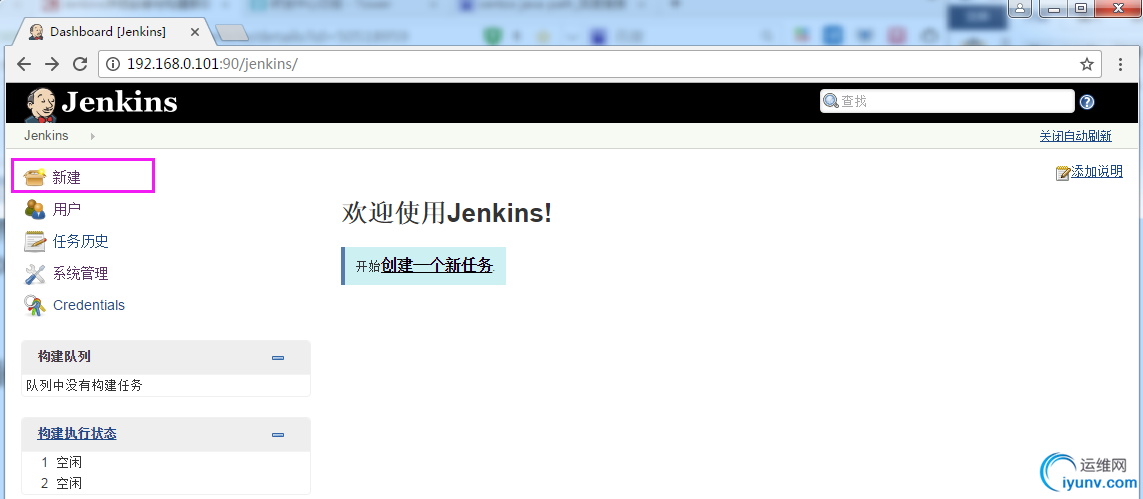This screenshot has height=499, width=1143.
Task: Click the site info icon in address bar
Action: click(x=113, y=64)
